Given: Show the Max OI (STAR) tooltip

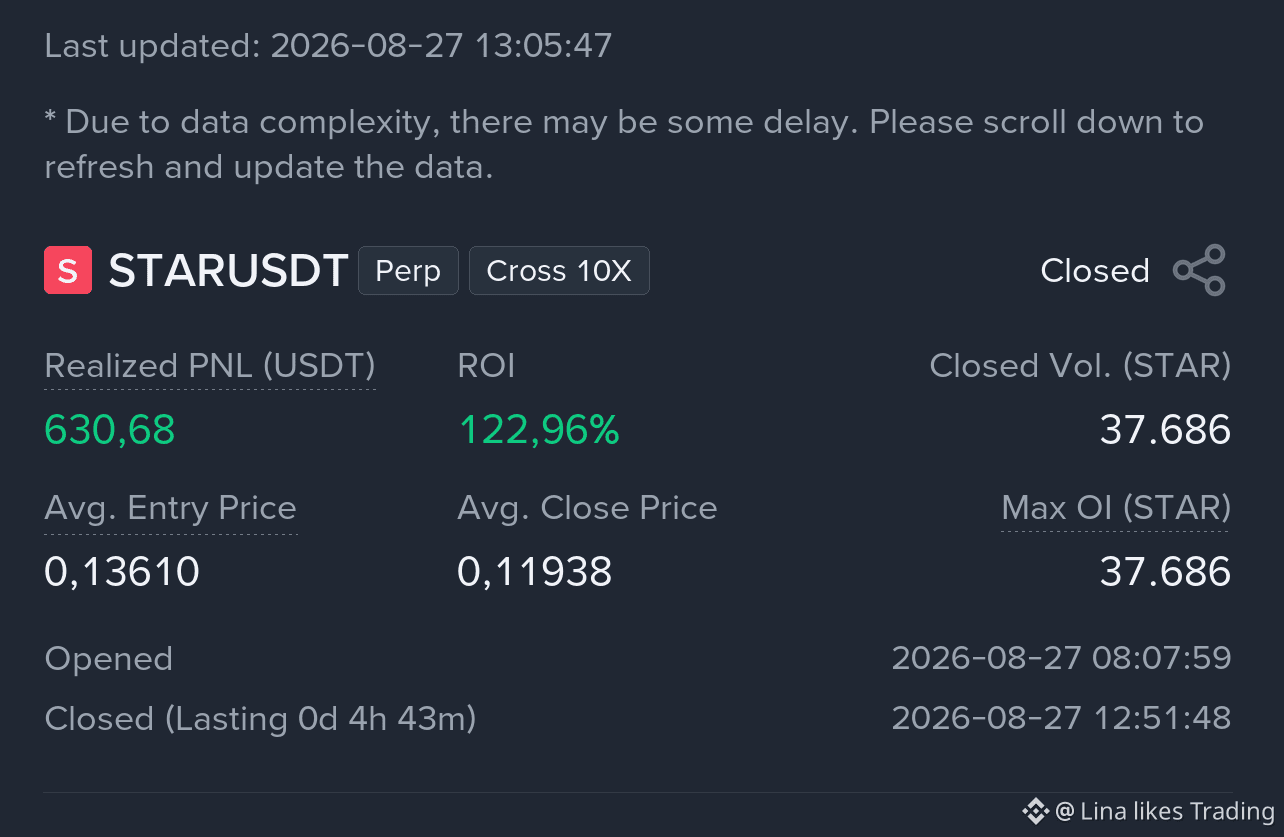Looking at the screenshot, I should (x=1116, y=509).
